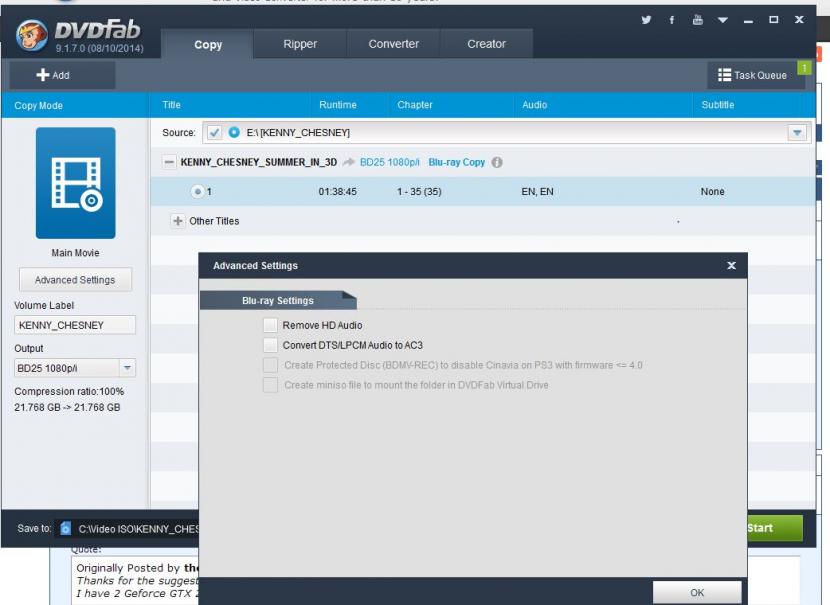Select the Blu-ray Settings tab
Image resolution: width=830 pixels, height=605 pixels.
[x=278, y=300]
